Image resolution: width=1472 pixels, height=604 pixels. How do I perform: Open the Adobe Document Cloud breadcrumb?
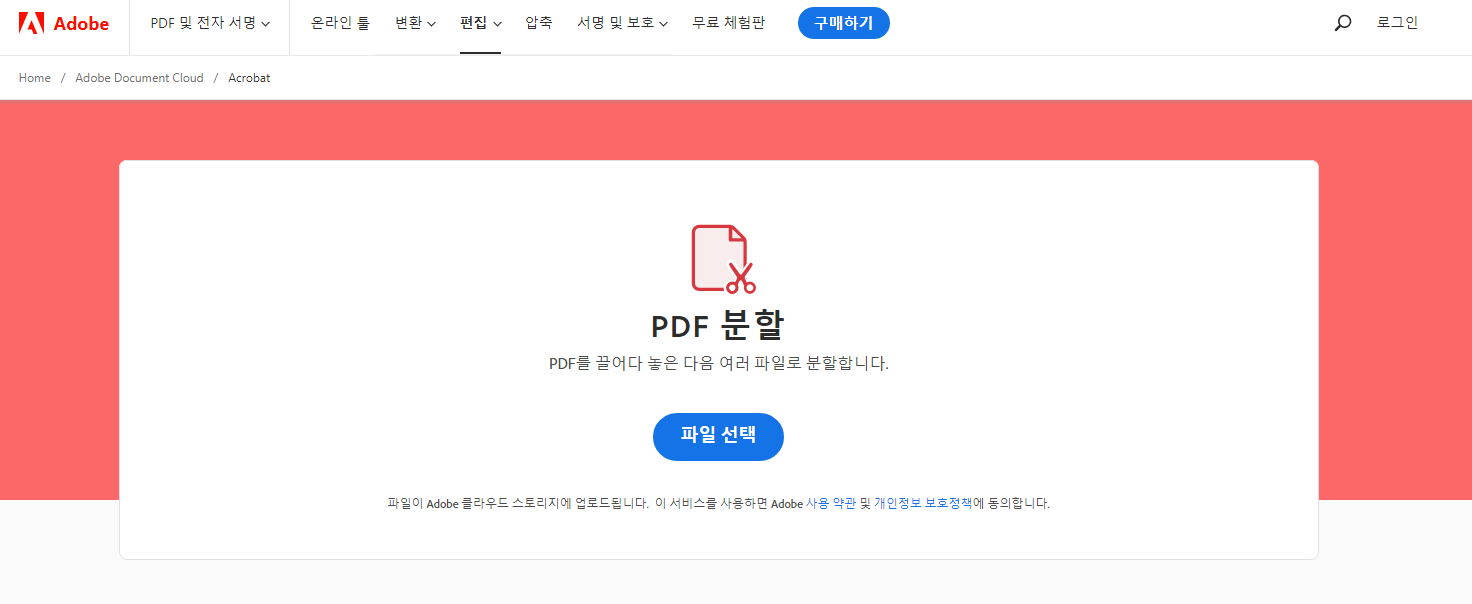click(x=138, y=77)
